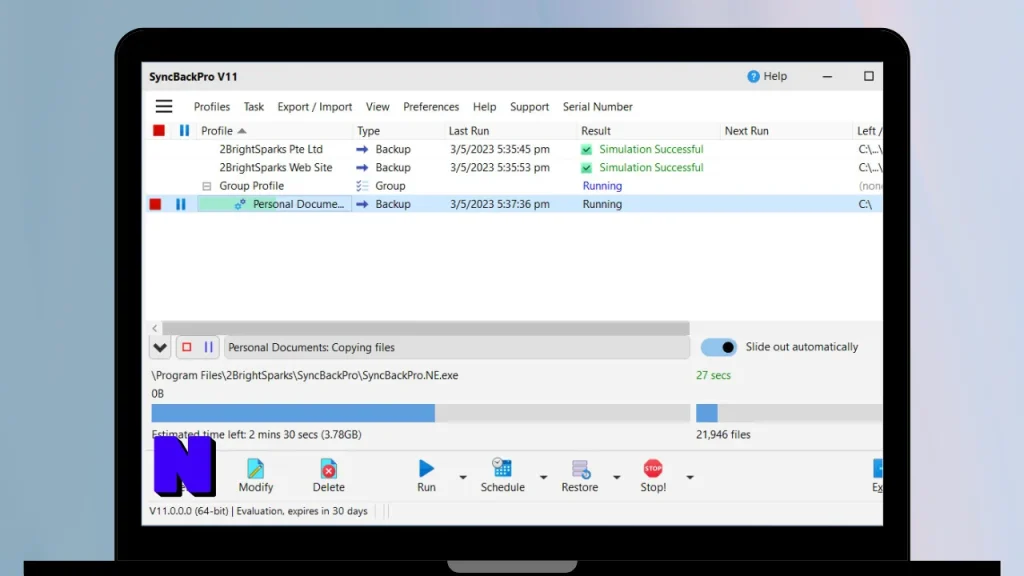Screen dimensions: 1024x576
Task: Click the Schedule calendar icon
Action: [x=502, y=468]
